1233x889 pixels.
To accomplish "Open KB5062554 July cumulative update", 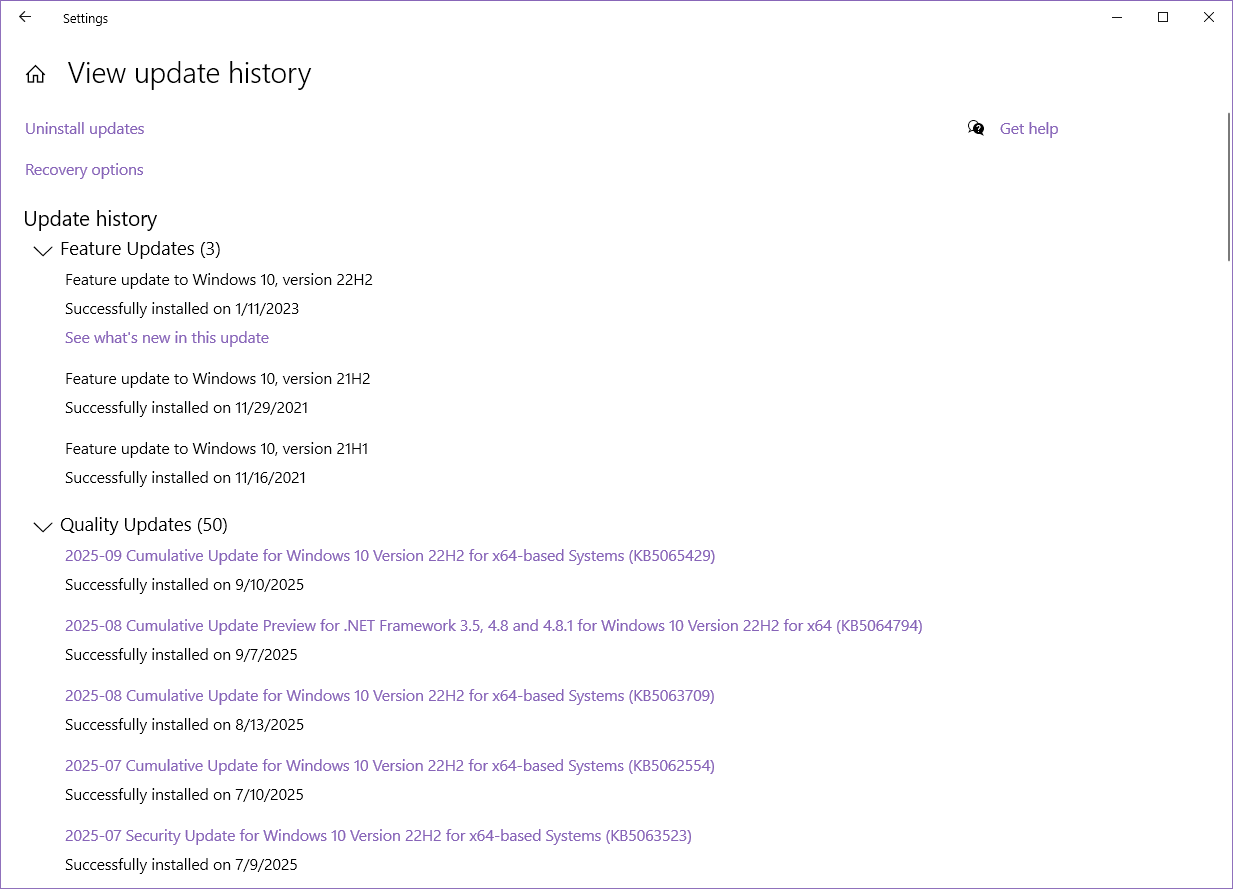I will point(389,765).
